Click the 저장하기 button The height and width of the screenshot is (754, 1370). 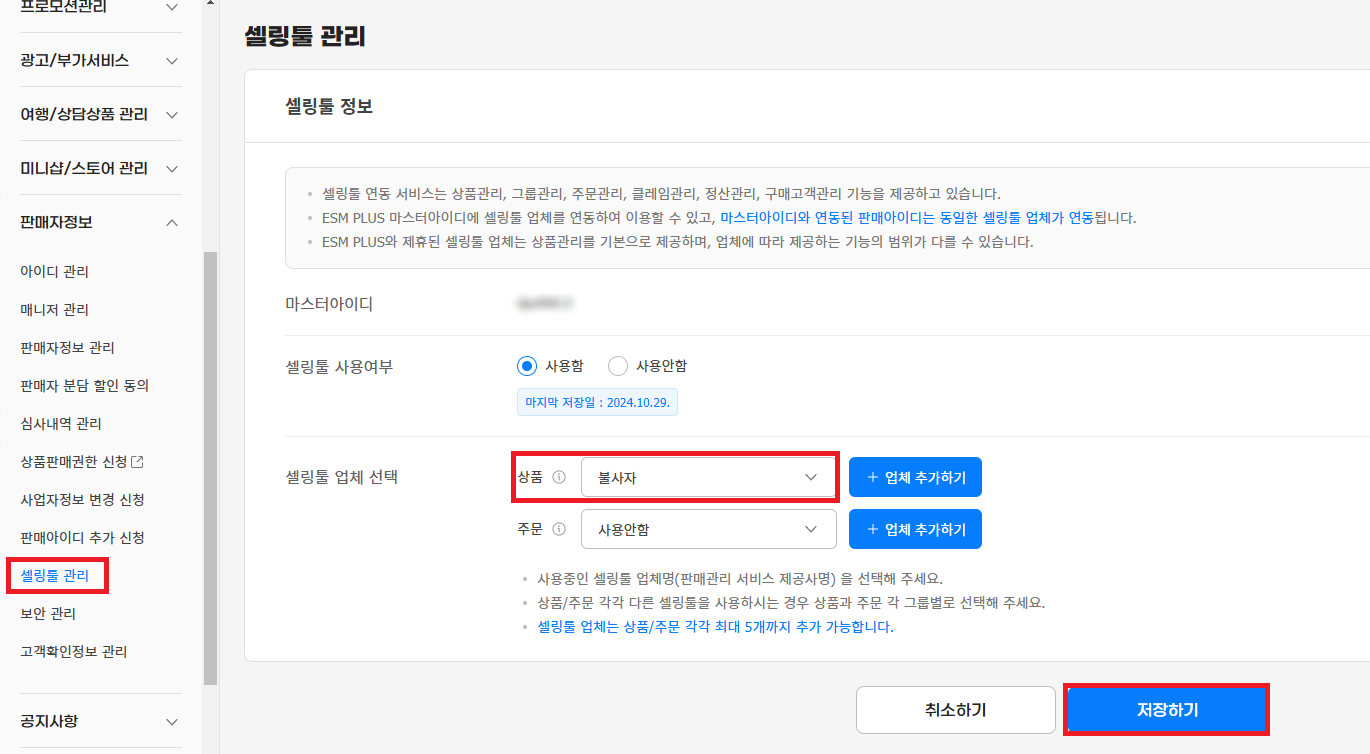[1167, 710]
